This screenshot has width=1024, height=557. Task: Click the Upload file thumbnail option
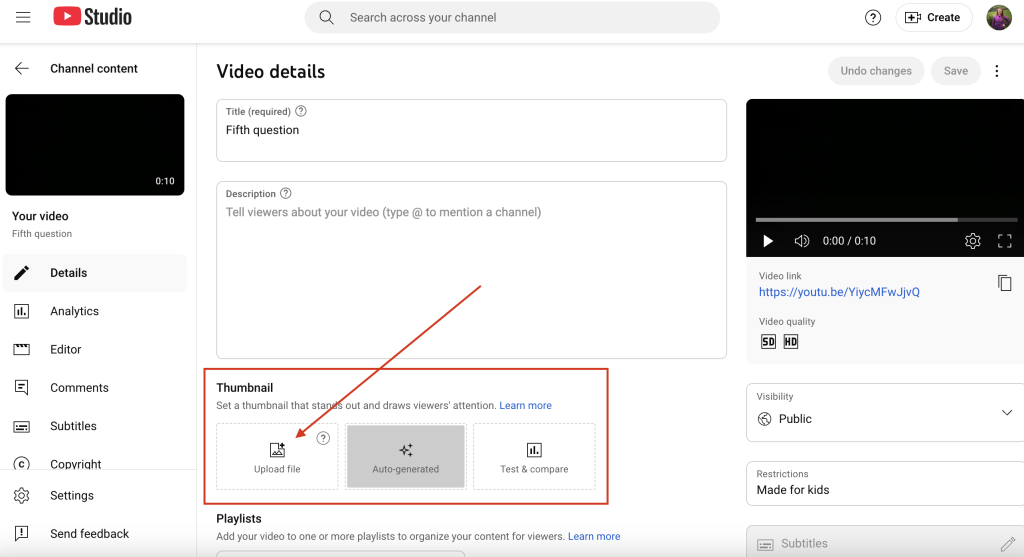coord(277,457)
